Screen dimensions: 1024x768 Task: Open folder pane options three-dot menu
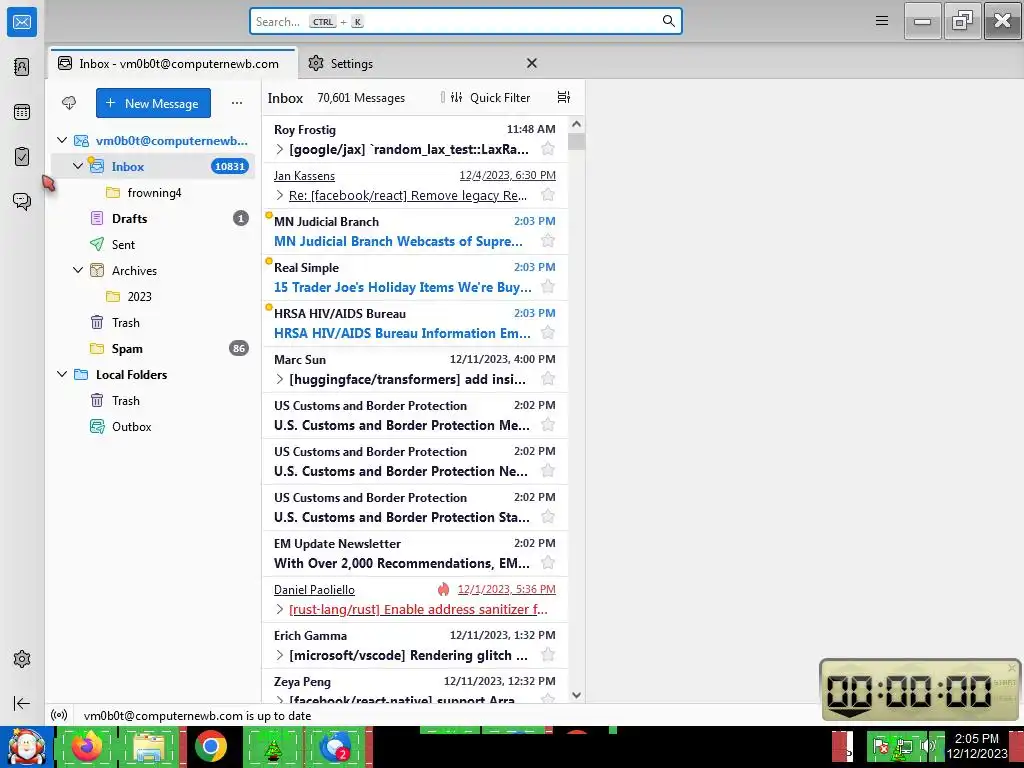[236, 103]
